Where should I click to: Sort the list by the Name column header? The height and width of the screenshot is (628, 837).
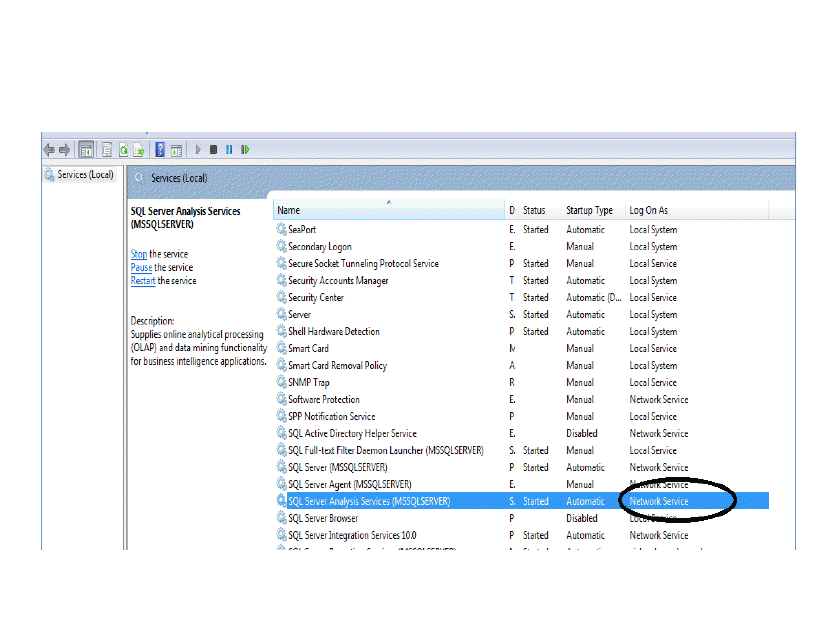coord(388,210)
